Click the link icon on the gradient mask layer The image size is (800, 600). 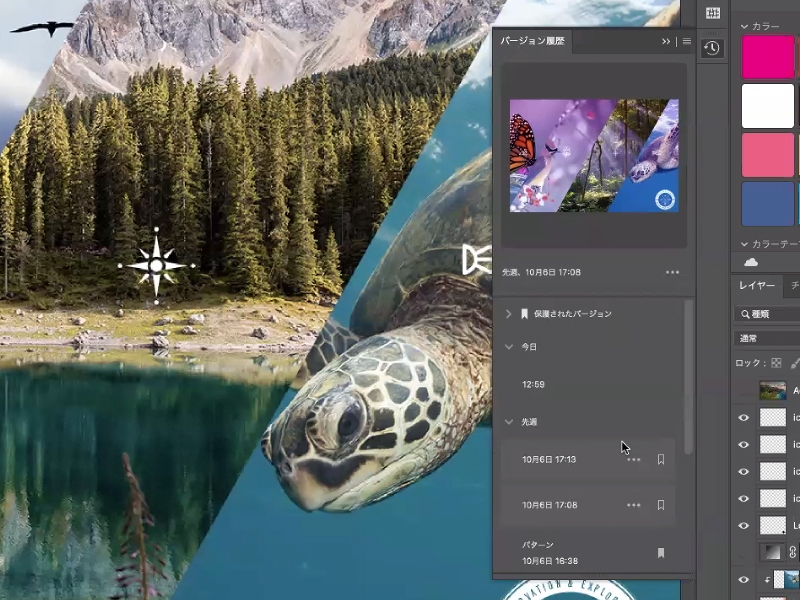[792, 552]
